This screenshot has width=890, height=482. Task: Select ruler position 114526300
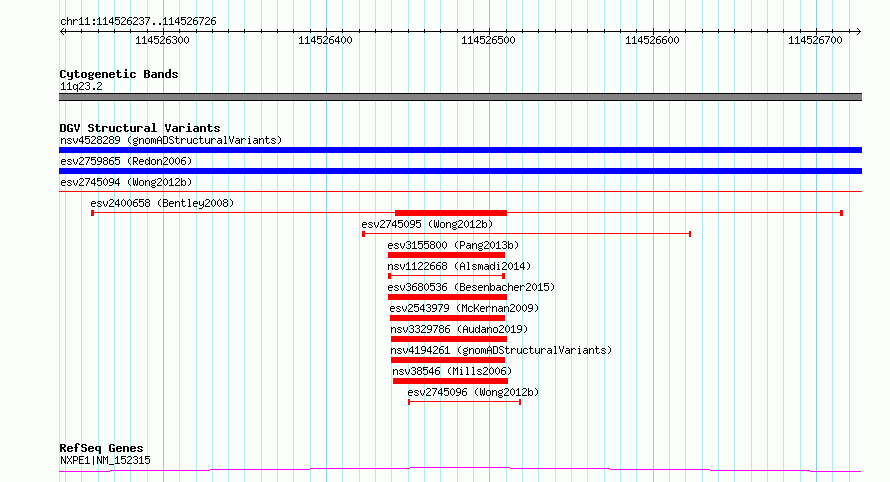click(162, 40)
